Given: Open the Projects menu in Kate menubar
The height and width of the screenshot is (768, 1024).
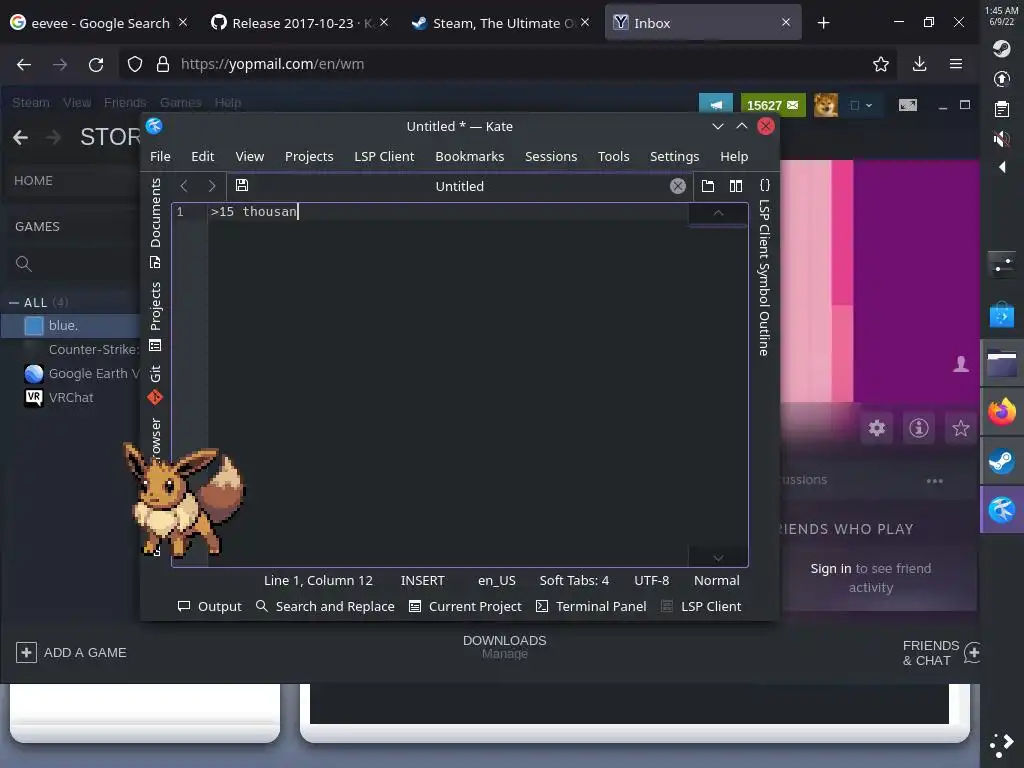Looking at the screenshot, I should tap(309, 157).
